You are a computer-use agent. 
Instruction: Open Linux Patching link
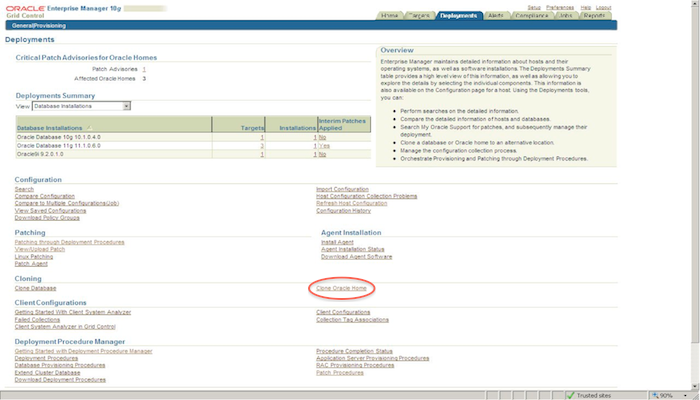click(x=34, y=257)
